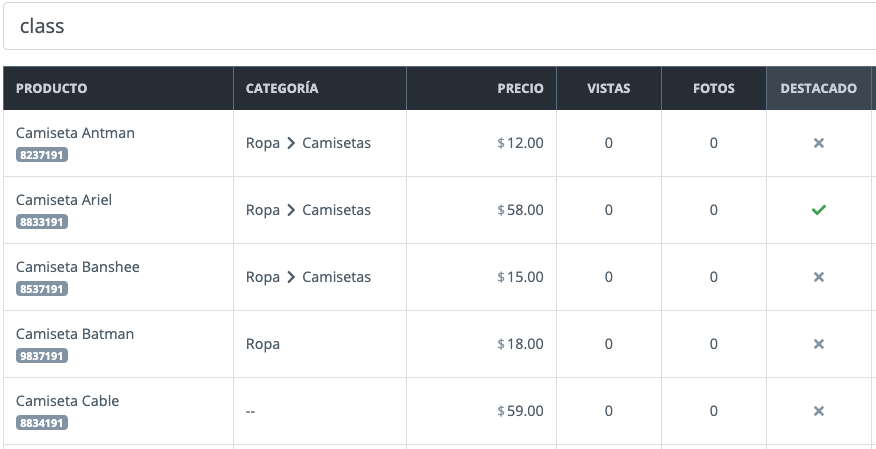876x449 pixels.
Task: Open the Camiseta Cable product link
Action: (x=67, y=401)
